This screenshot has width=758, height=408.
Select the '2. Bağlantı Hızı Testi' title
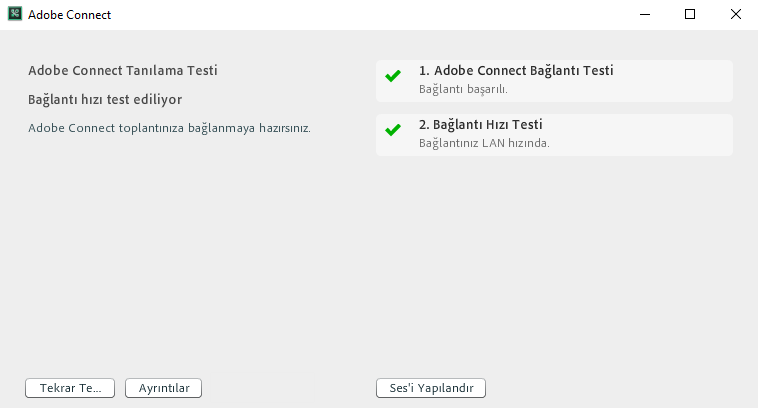coord(481,125)
